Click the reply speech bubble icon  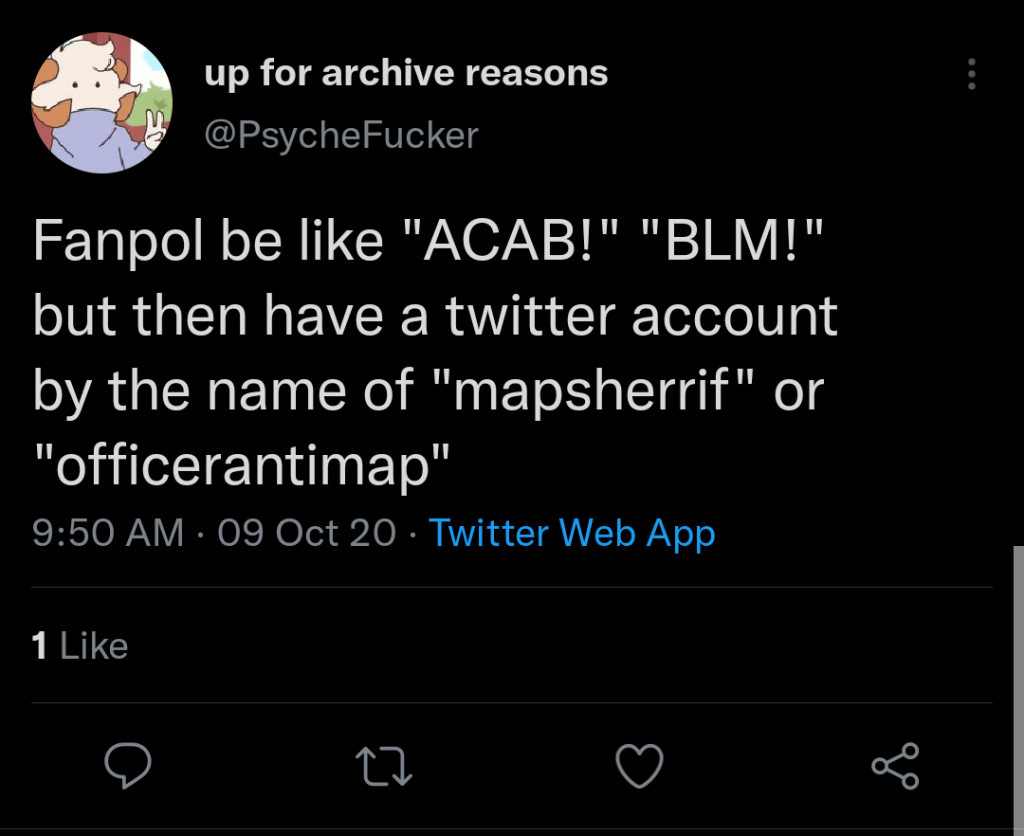click(128, 767)
